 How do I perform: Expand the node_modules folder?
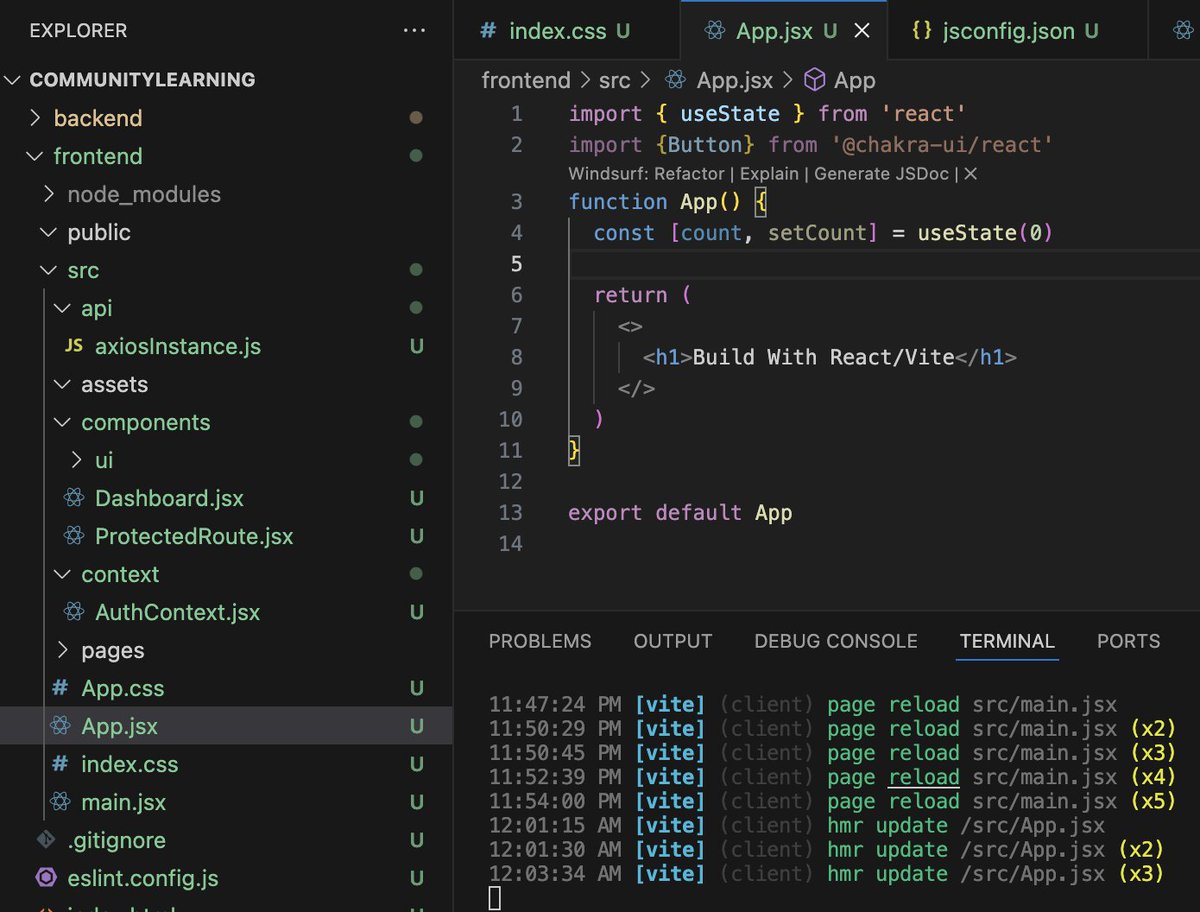[49, 194]
